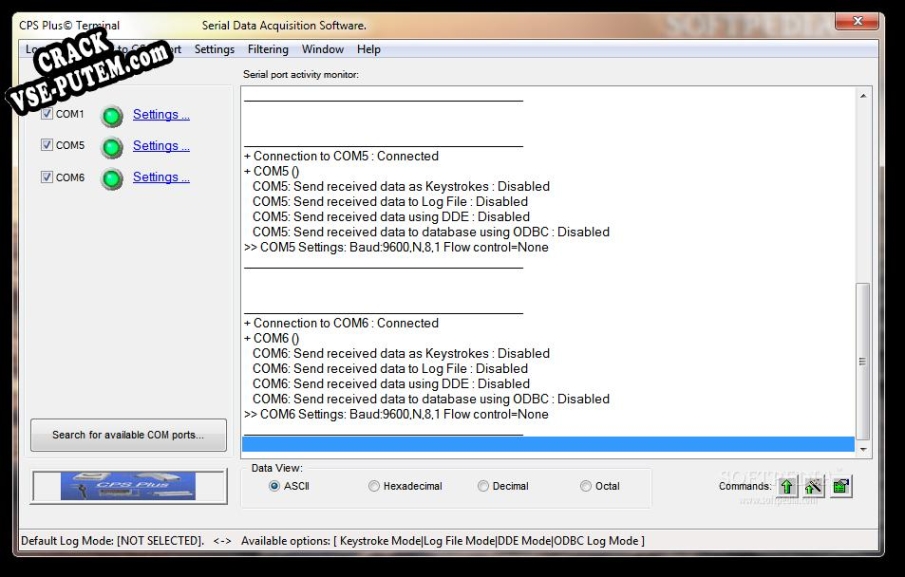Select 'COM5: Send received data to database using ODBC' line
The image size is (905, 577).
point(431,232)
